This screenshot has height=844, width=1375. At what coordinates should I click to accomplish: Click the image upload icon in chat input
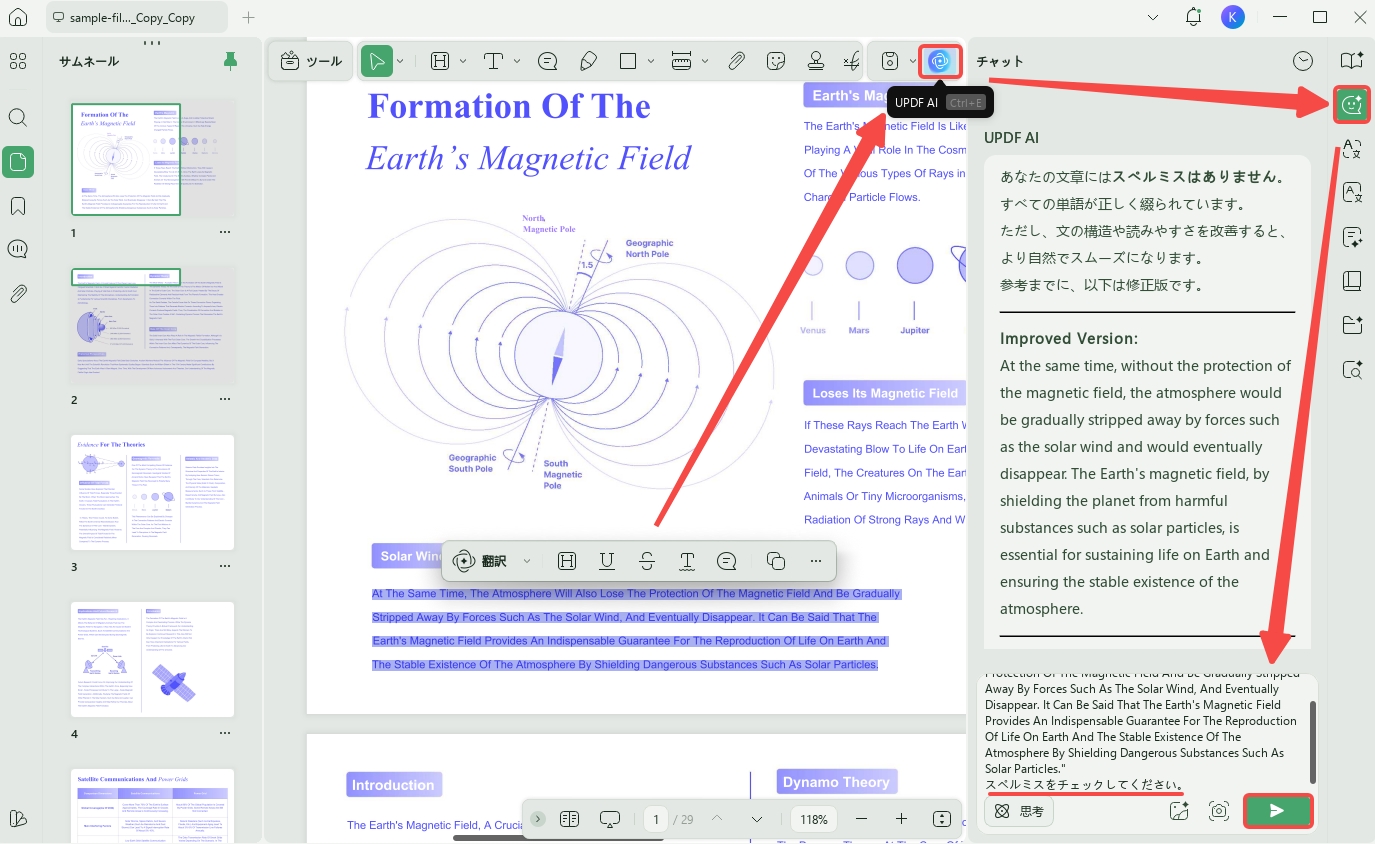pyautogui.click(x=1178, y=811)
